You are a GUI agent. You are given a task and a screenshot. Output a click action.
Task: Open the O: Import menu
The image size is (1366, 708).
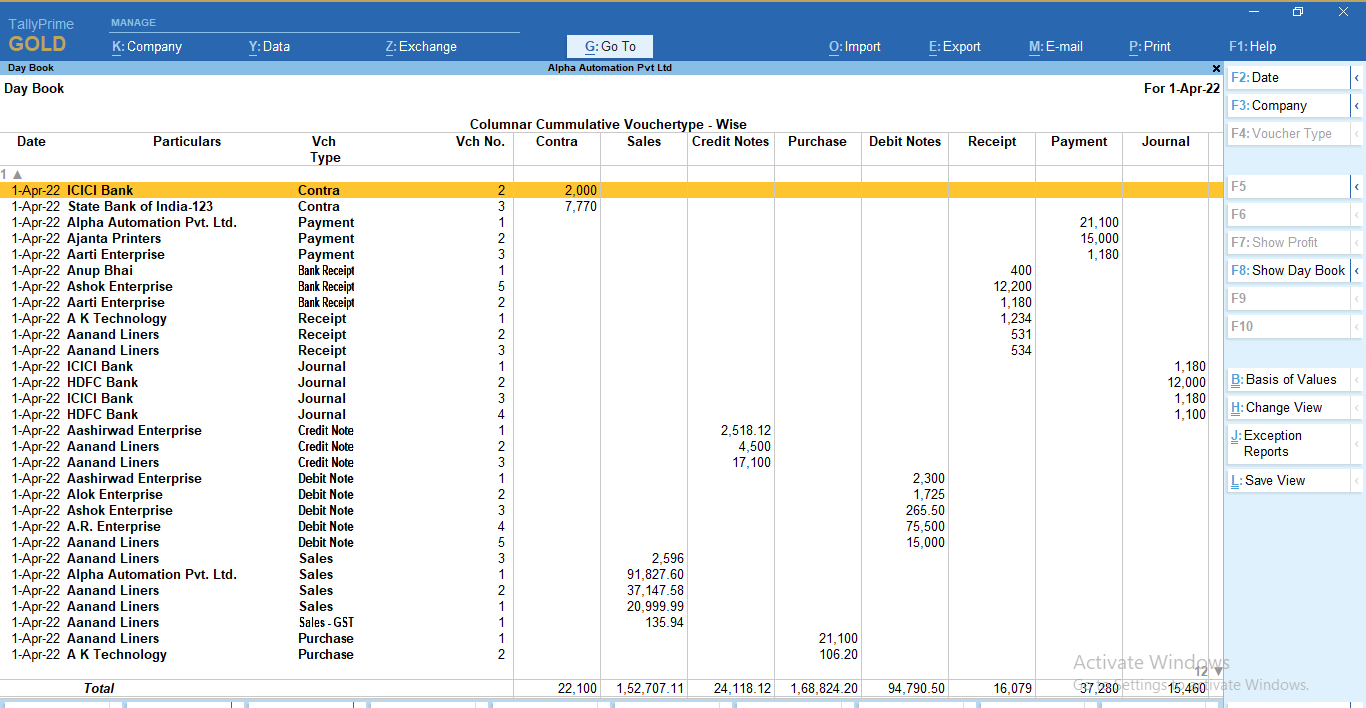click(x=854, y=46)
